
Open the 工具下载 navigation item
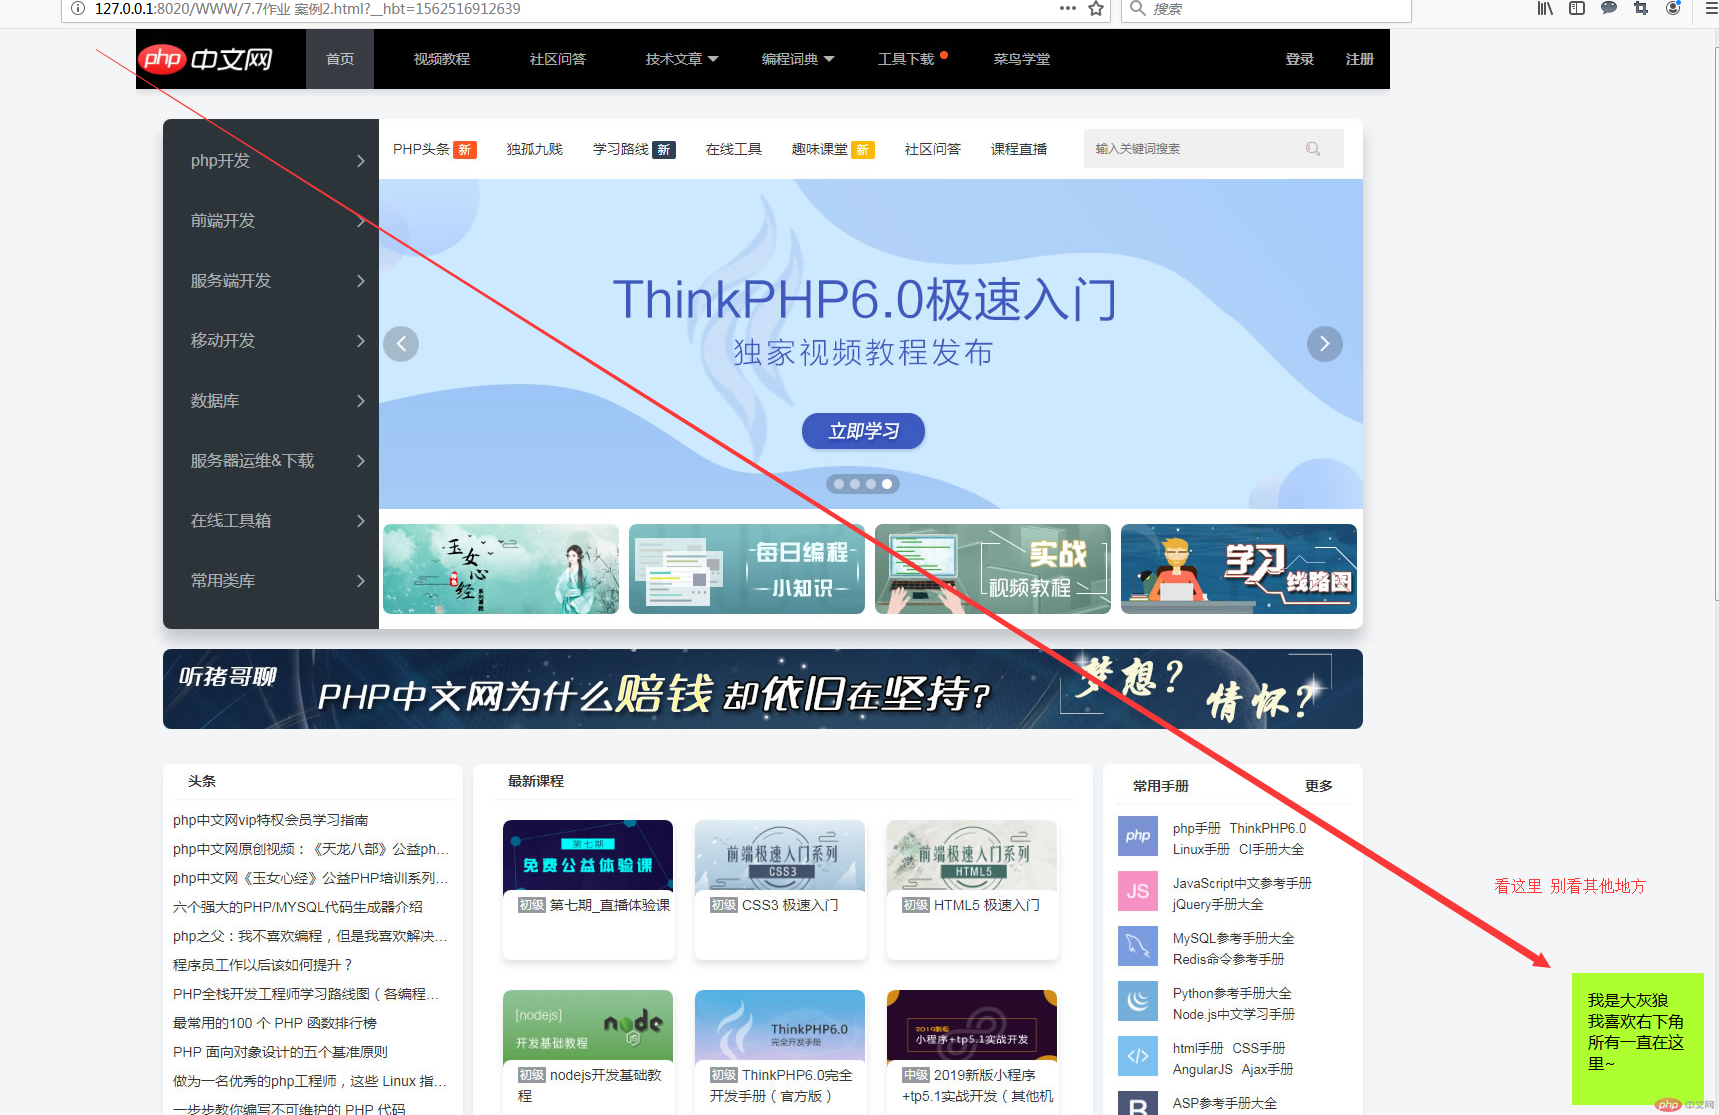[x=906, y=59]
